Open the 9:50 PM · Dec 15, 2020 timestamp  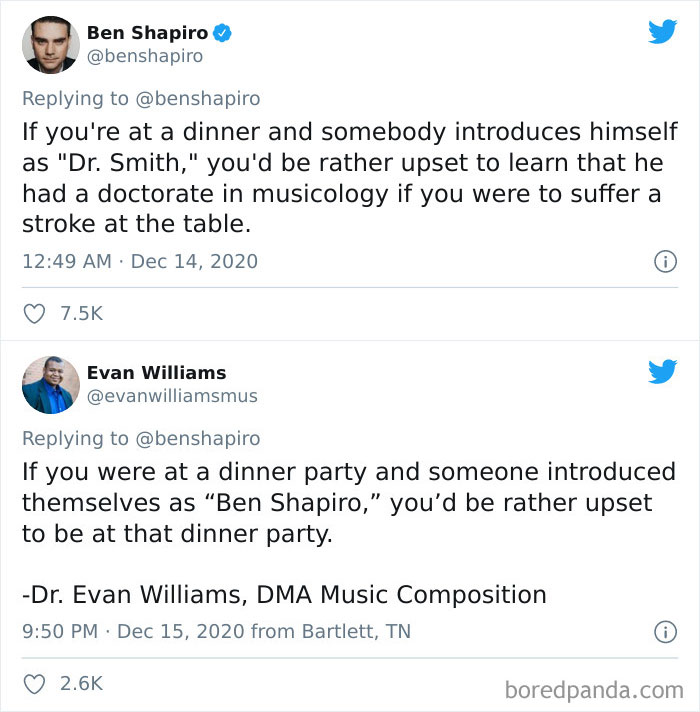point(133,632)
